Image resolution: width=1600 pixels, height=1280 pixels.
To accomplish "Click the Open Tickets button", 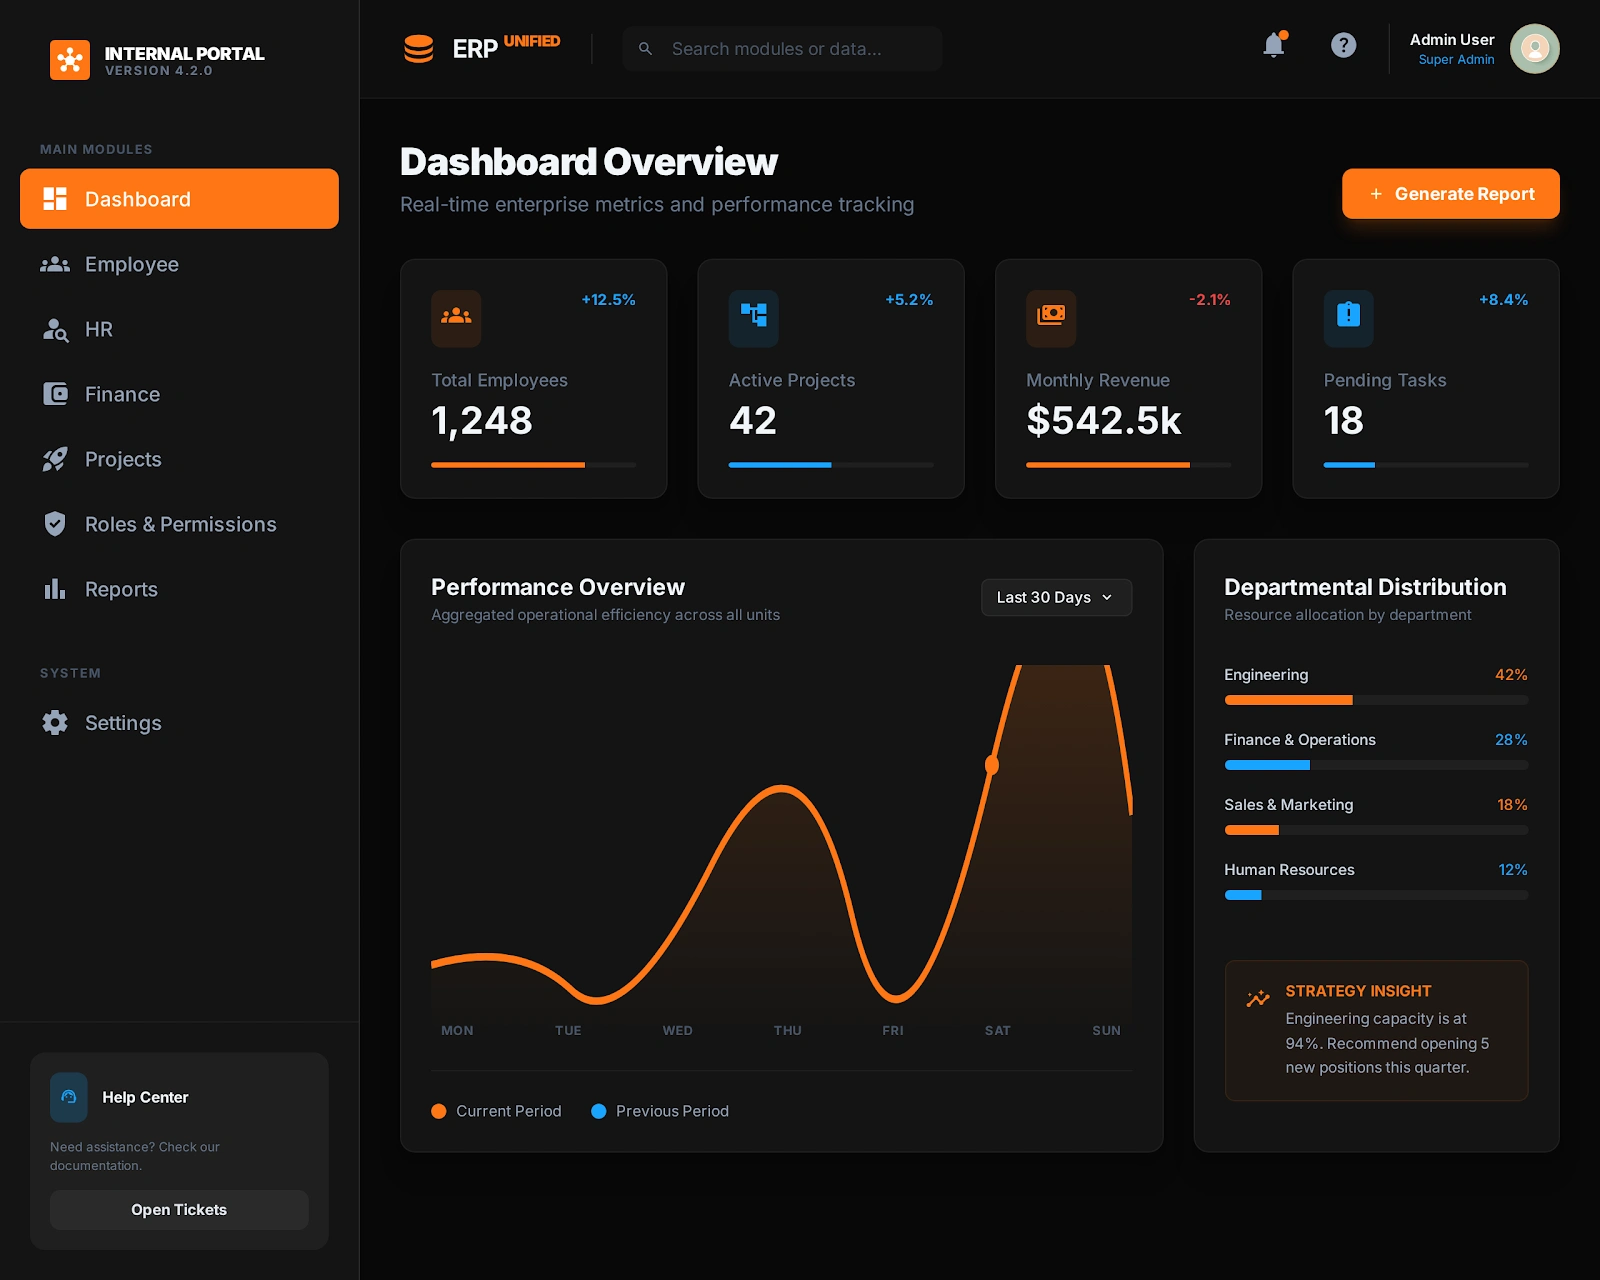I will tap(179, 1210).
